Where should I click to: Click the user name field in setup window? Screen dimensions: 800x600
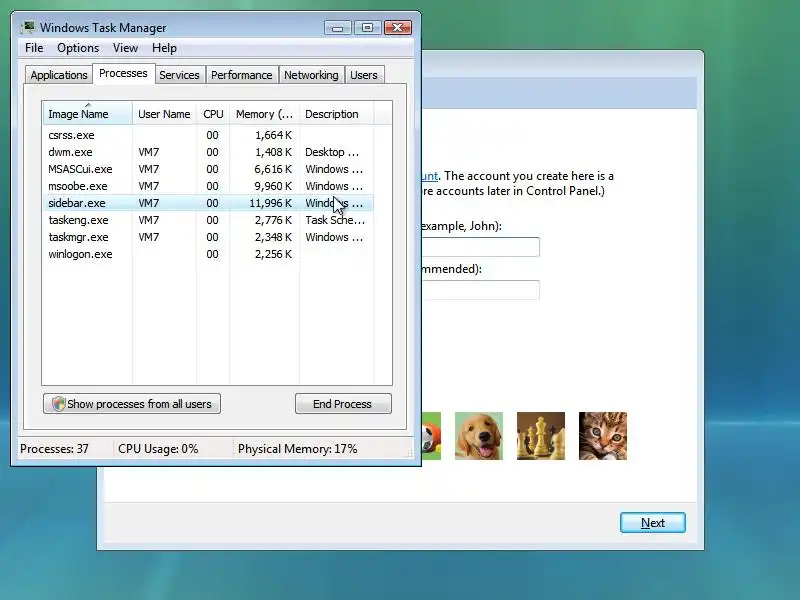pos(481,247)
